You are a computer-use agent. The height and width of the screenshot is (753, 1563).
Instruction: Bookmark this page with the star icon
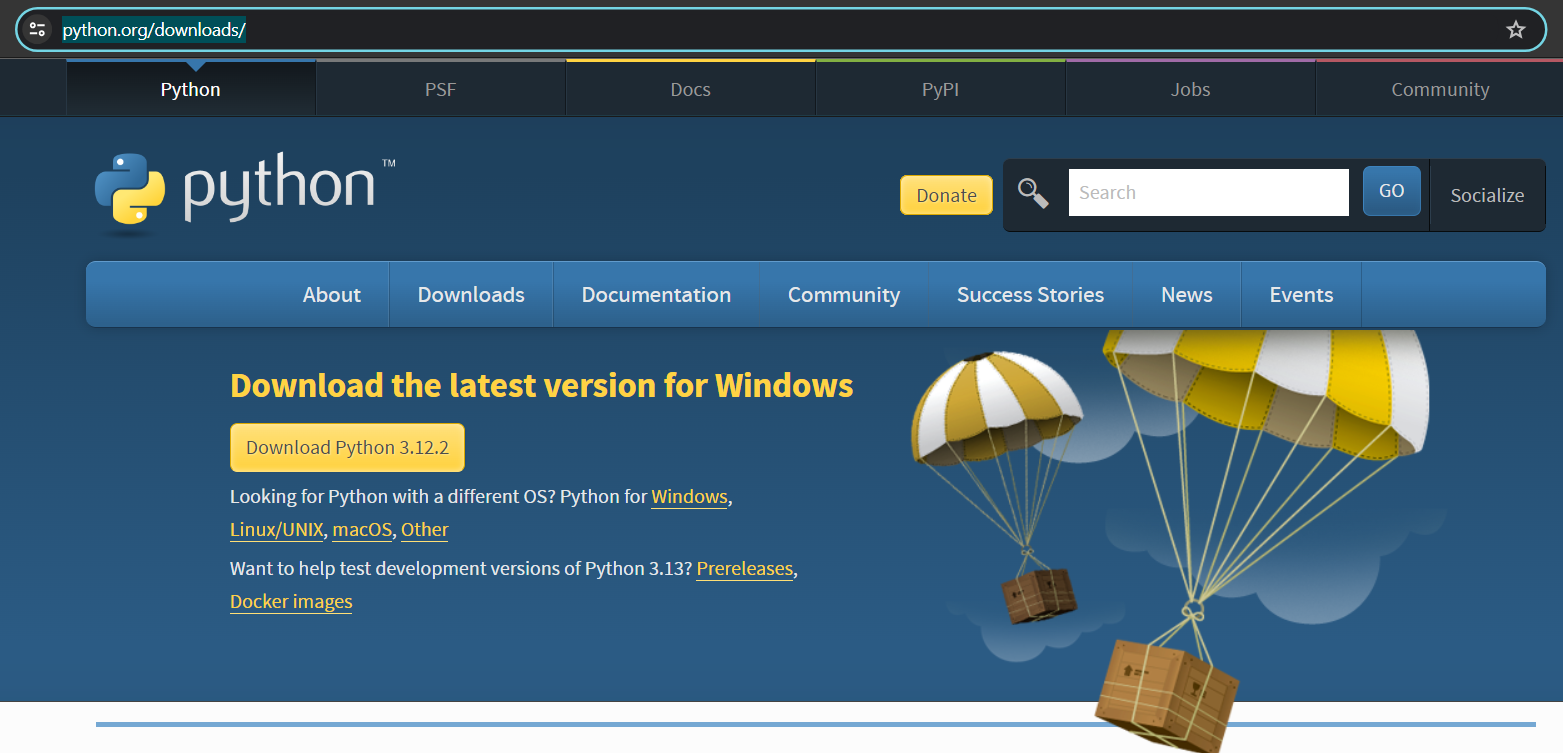(1516, 29)
